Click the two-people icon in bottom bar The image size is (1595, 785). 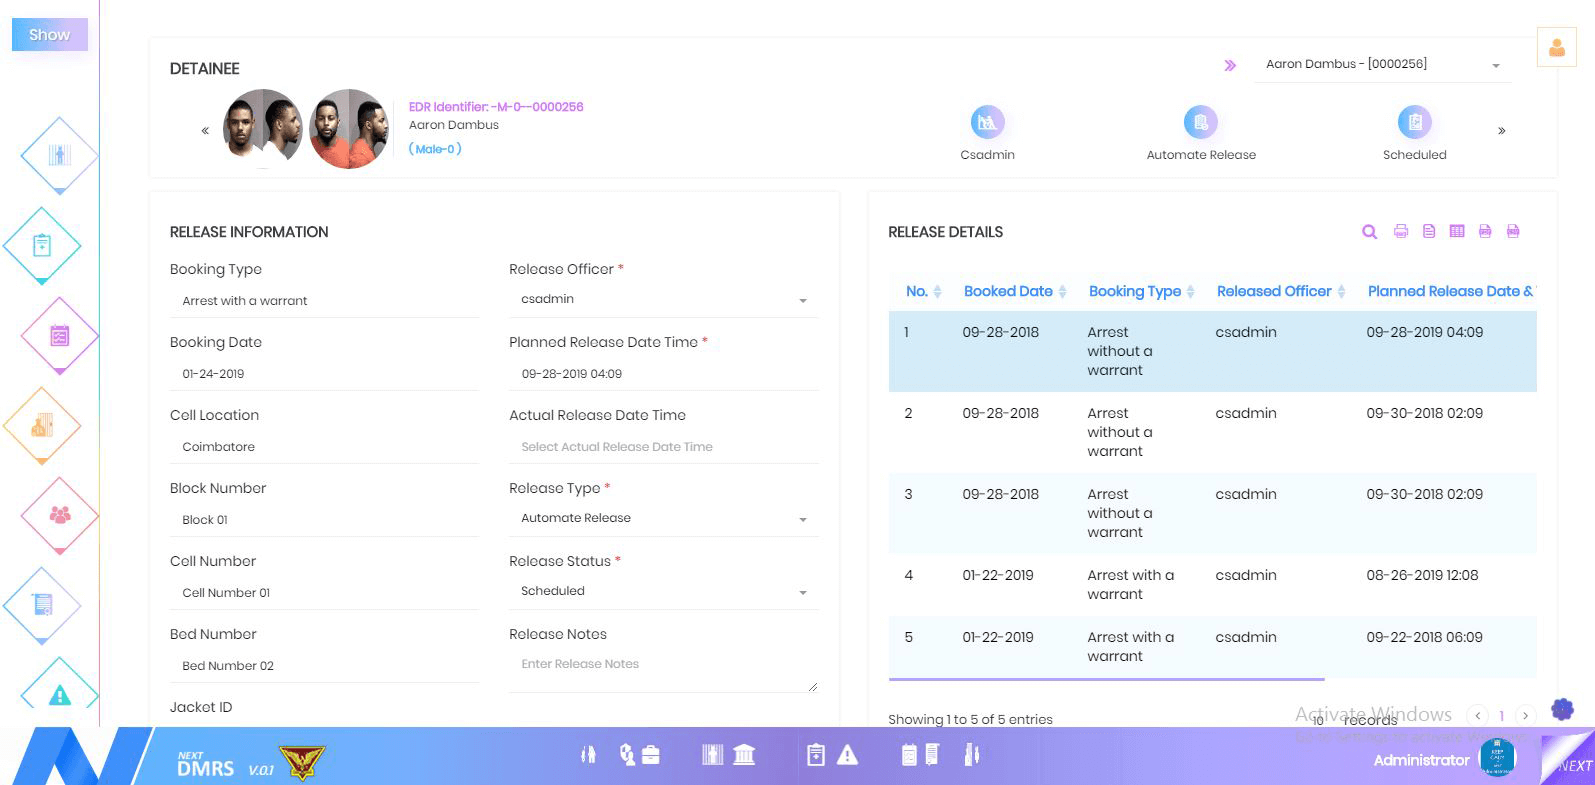(588, 755)
